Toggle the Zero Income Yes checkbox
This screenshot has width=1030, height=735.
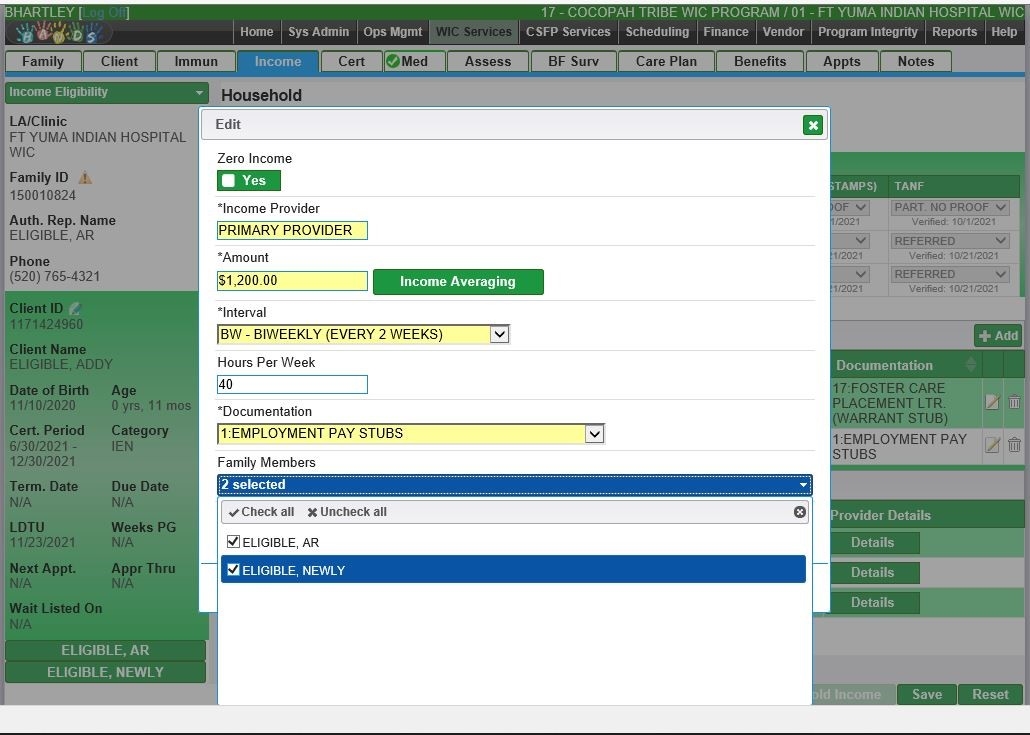(229, 181)
